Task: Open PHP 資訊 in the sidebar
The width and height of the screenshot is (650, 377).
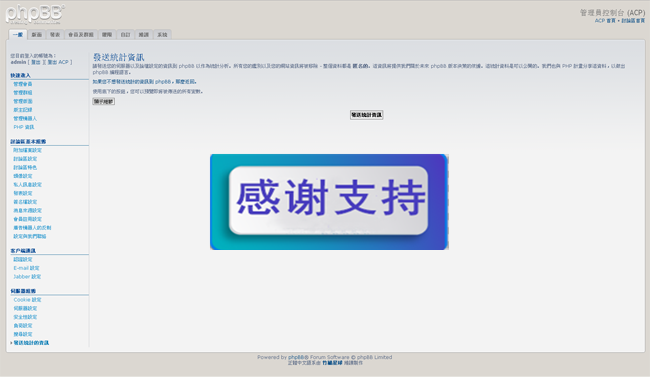Action: (24, 127)
